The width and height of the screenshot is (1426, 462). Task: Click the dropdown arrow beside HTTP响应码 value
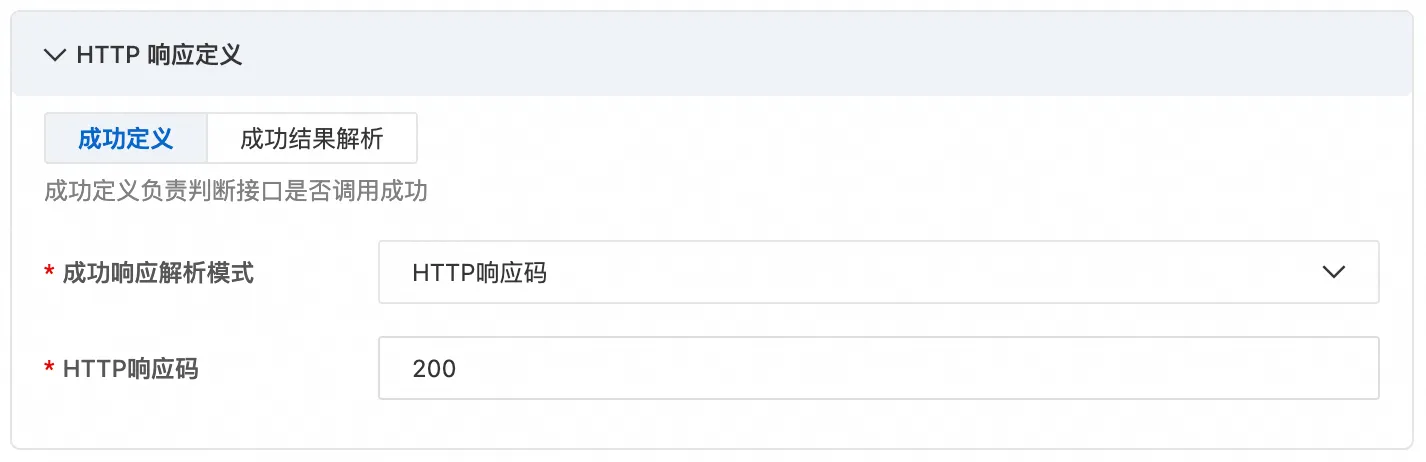tap(1333, 272)
